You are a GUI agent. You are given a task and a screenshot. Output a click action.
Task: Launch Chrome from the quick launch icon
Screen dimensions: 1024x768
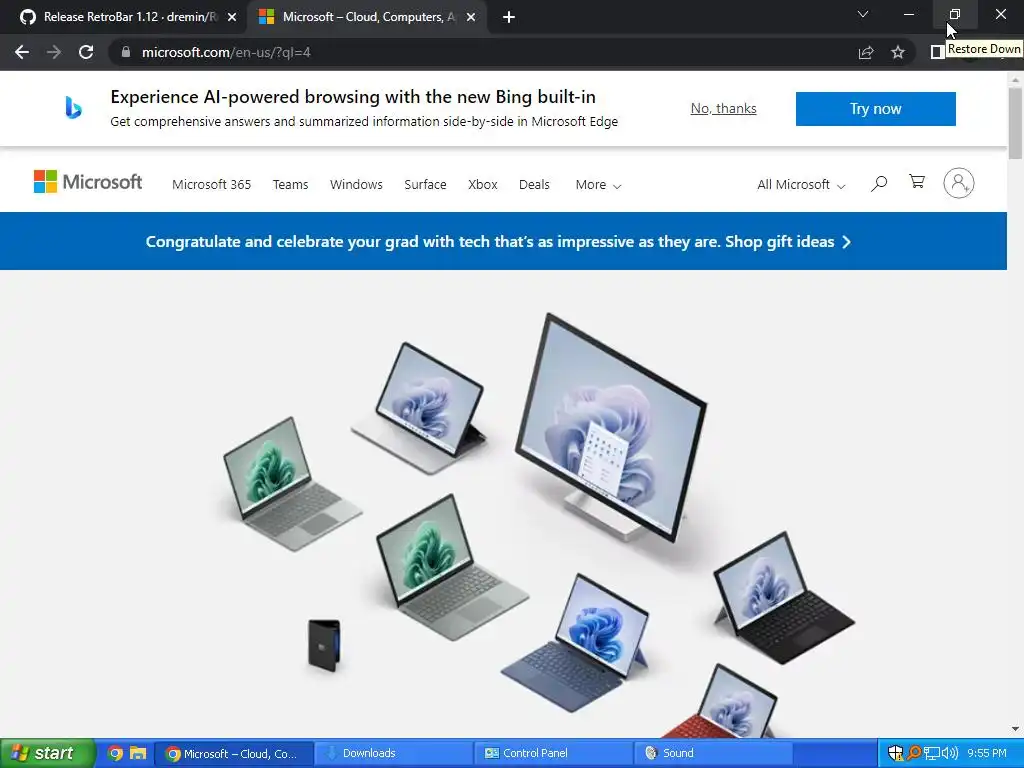115,753
